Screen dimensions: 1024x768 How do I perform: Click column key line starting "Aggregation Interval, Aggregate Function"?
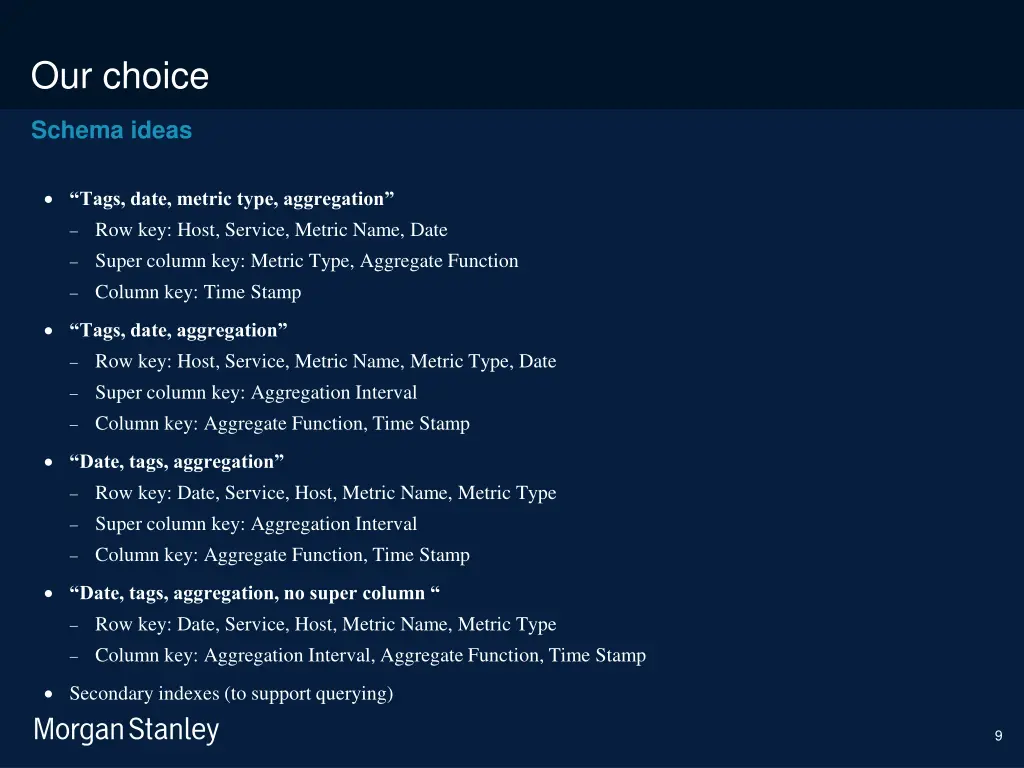[370, 655]
